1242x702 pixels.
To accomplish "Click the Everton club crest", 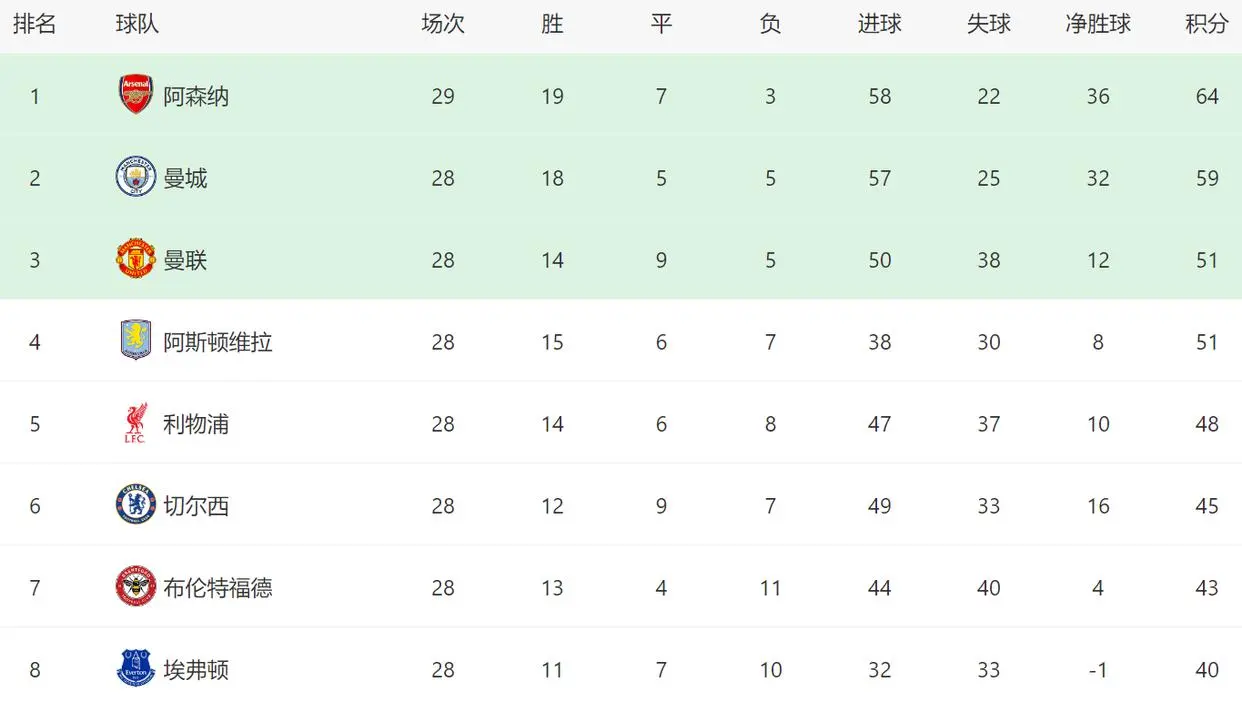I will coord(135,668).
